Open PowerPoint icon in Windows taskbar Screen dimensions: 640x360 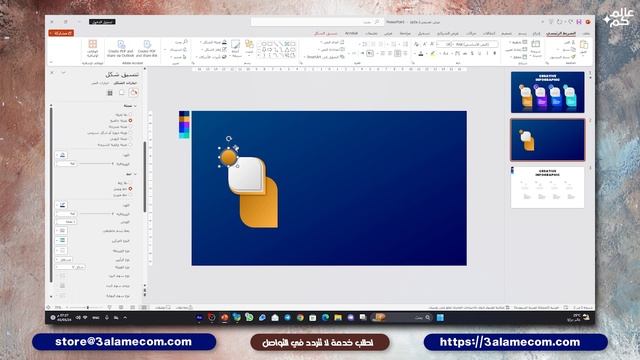[x=224, y=318]
